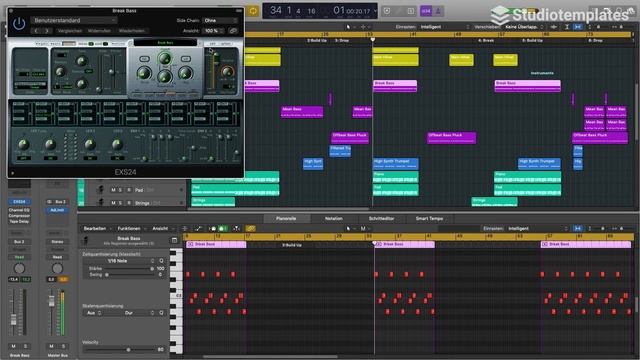The width and height of the screenshot is (640, 360).
Task: Solo the Pad track
Action: coord(120,190)
